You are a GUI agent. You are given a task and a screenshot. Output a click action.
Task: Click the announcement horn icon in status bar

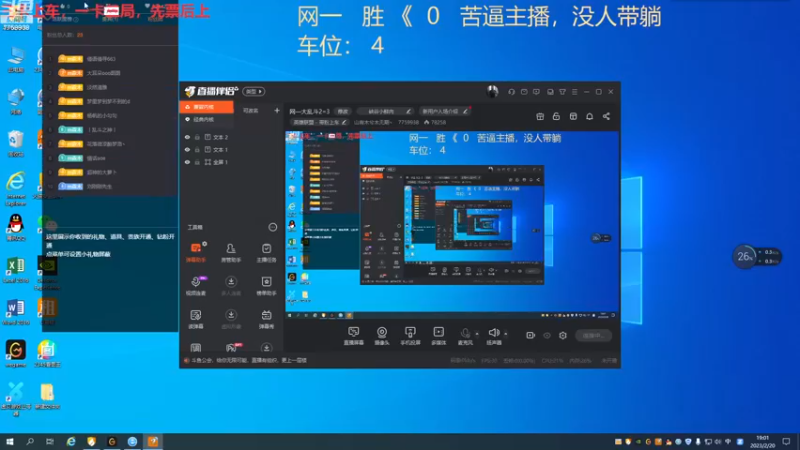187,360
